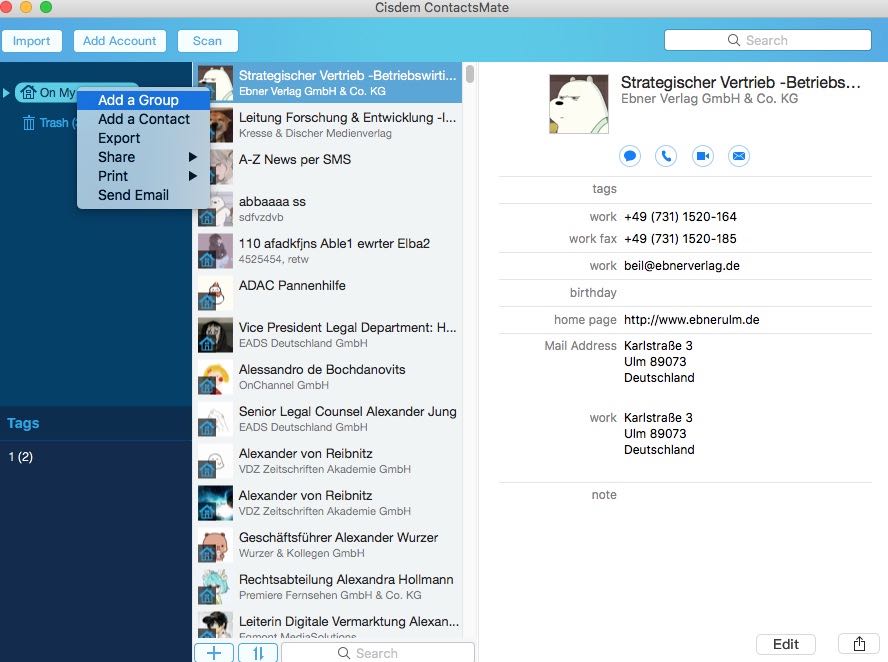This screenshot has height=662, width=888.
Task: Click the plus add contact button
Action: [214, 653]
